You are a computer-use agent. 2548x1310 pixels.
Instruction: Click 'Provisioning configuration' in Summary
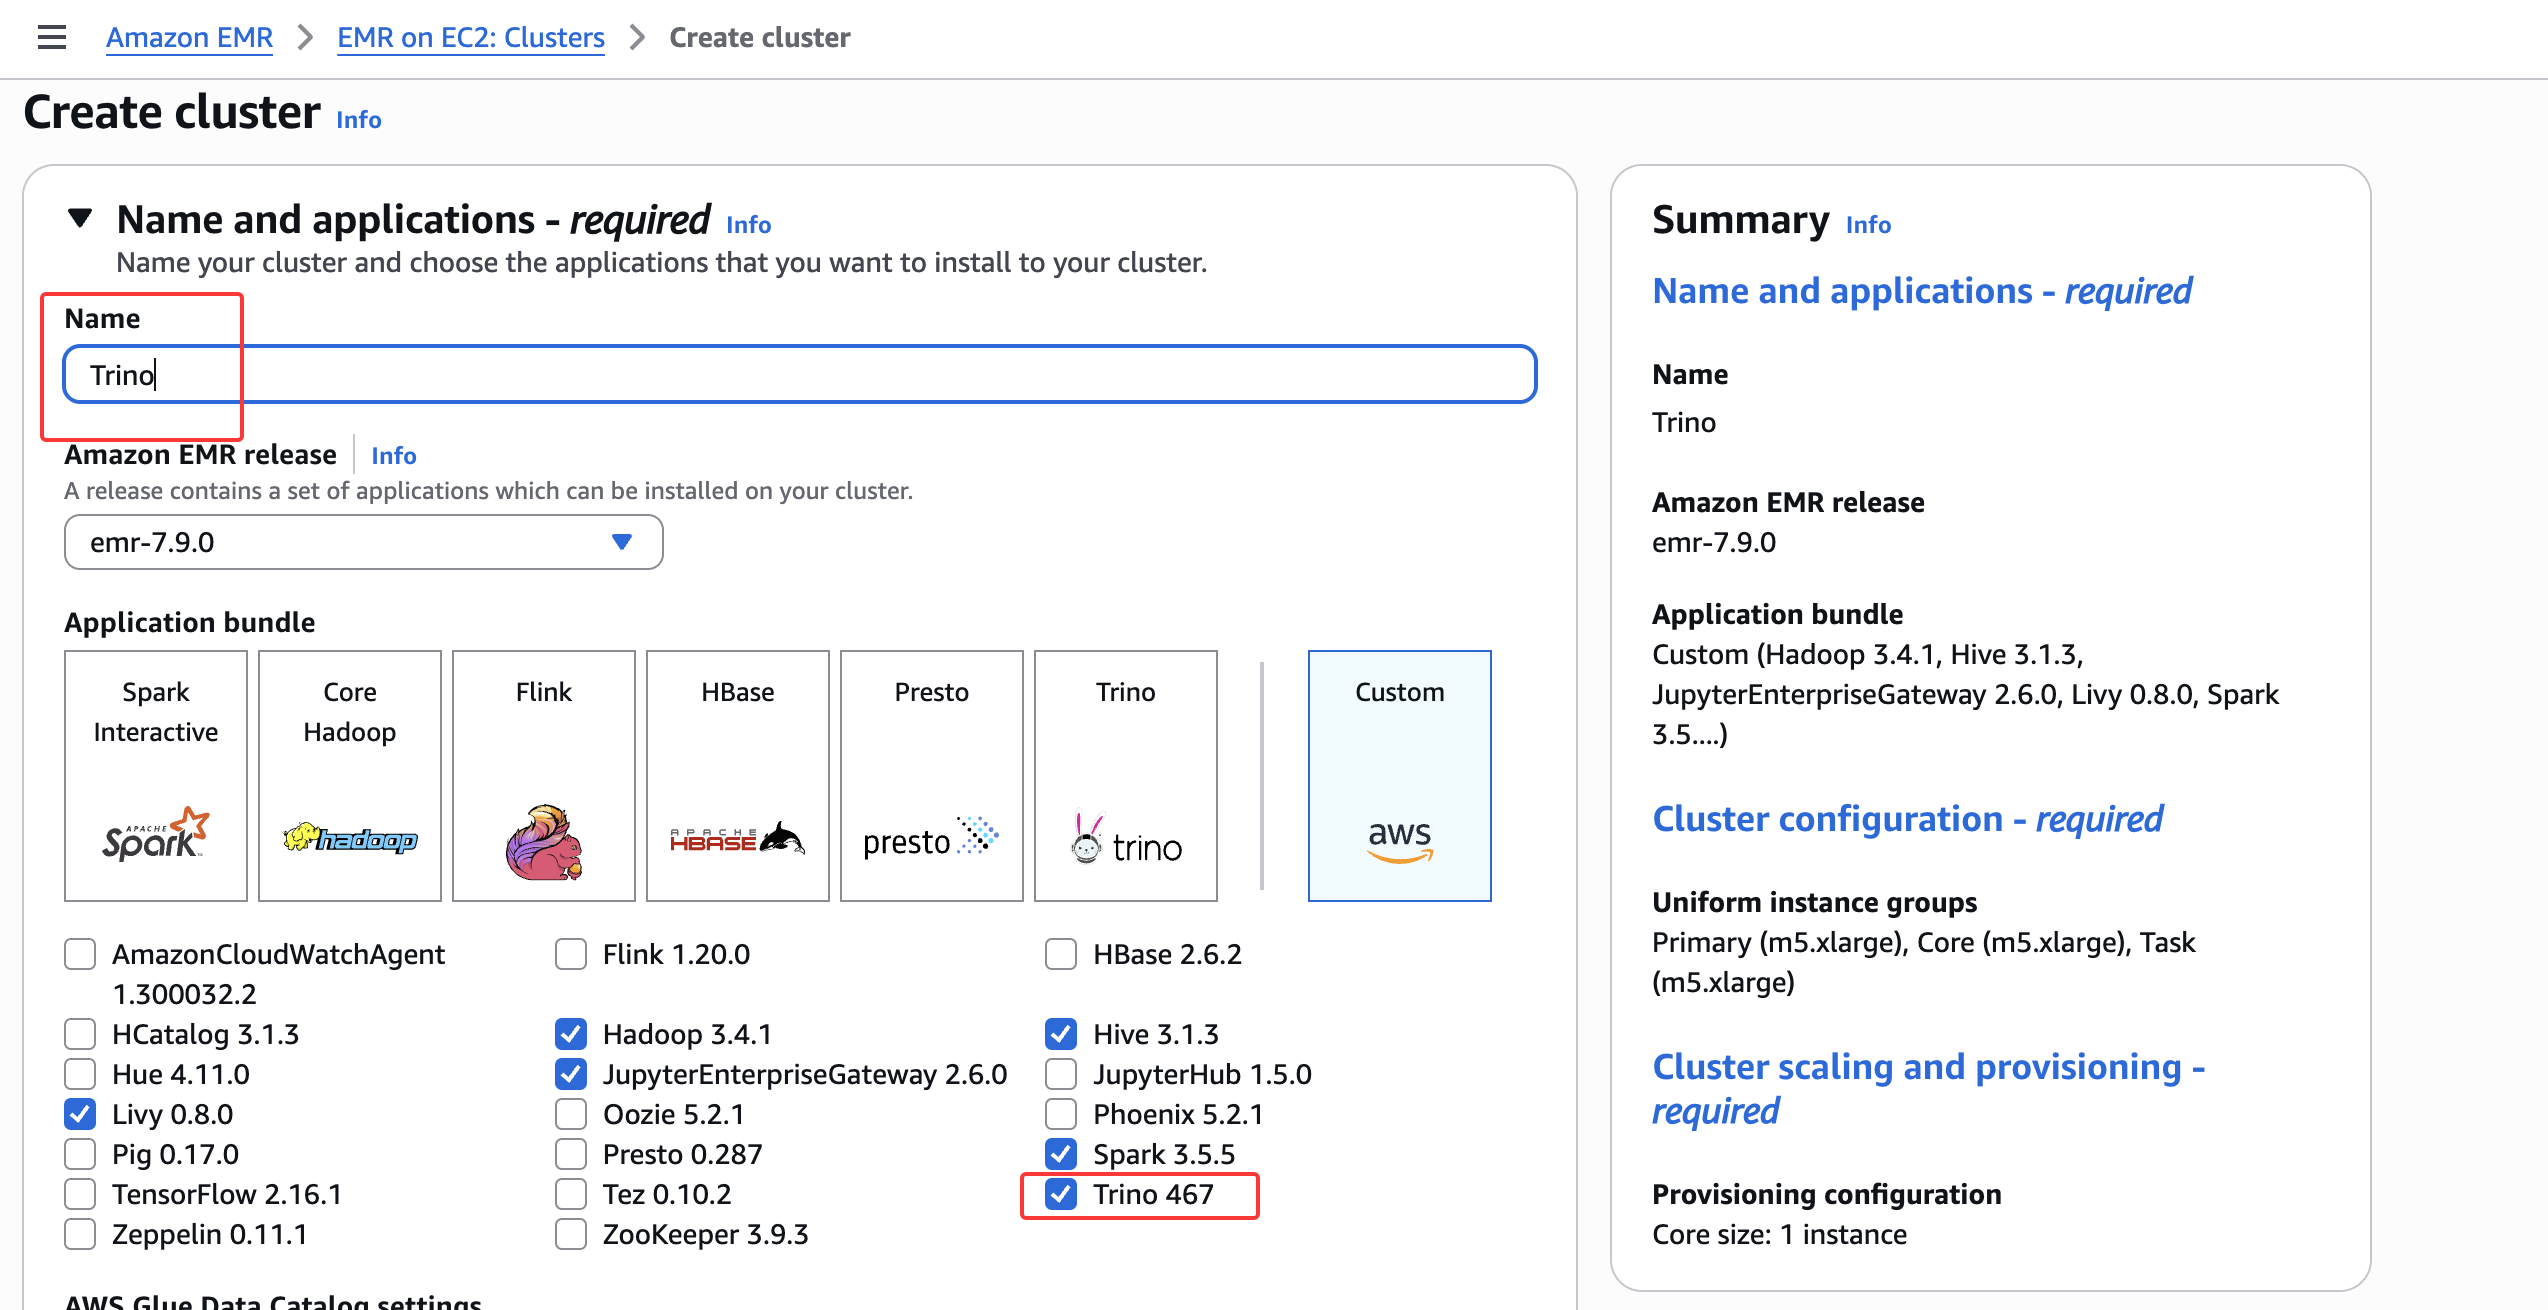click(1827, 1194)
